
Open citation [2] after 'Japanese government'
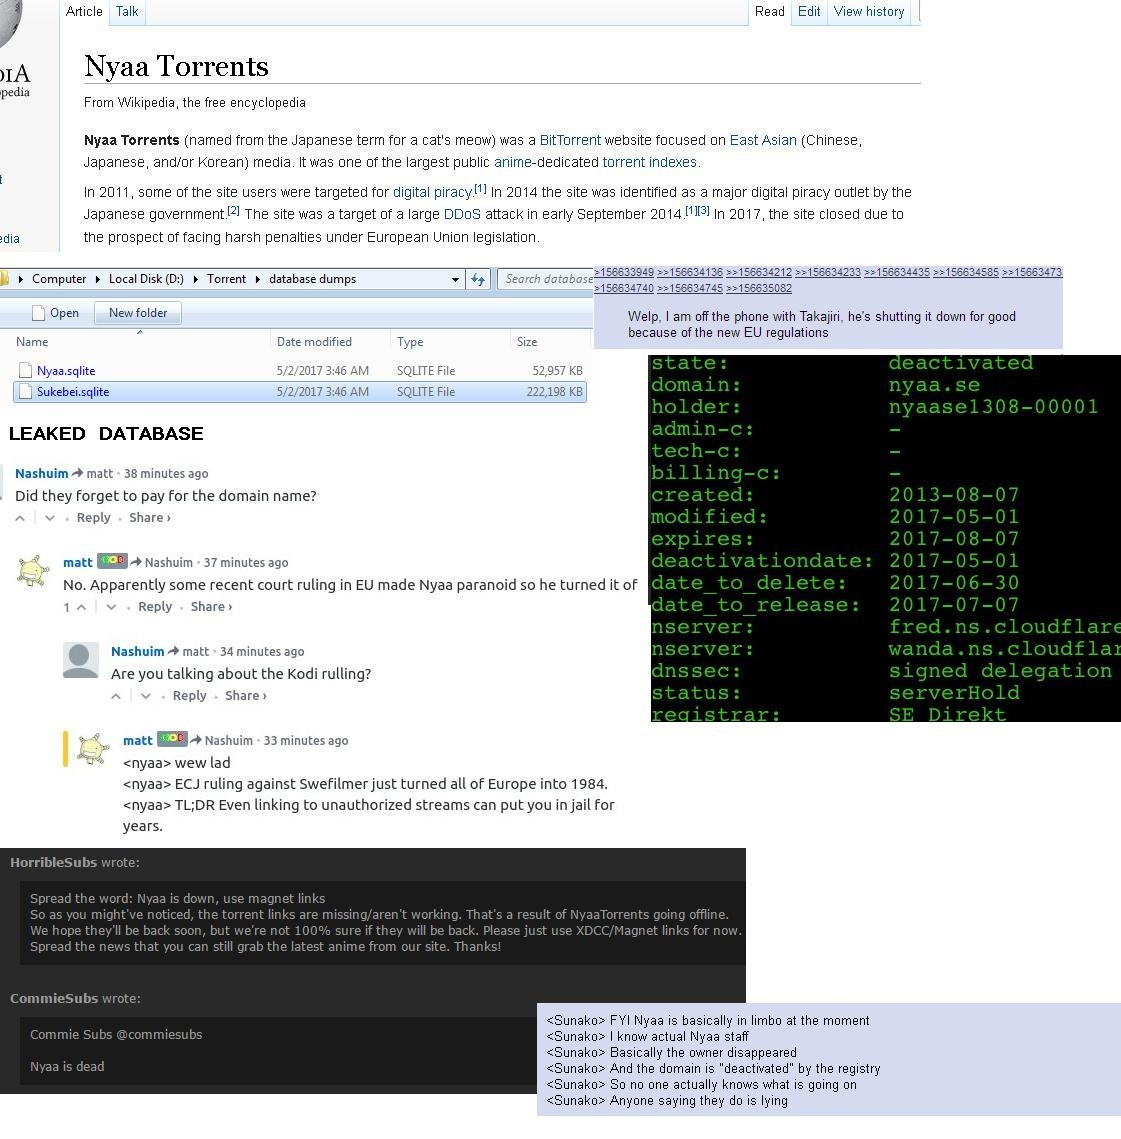tap(233, 211)
